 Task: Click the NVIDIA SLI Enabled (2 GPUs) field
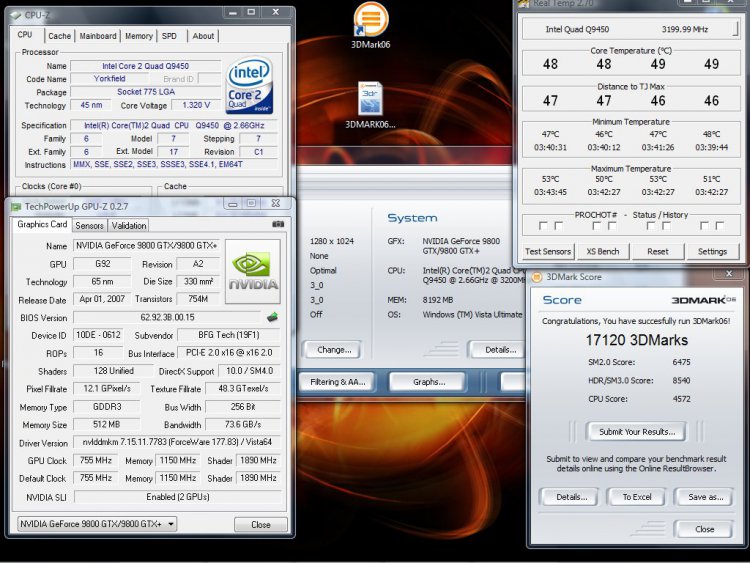point(178,497)
